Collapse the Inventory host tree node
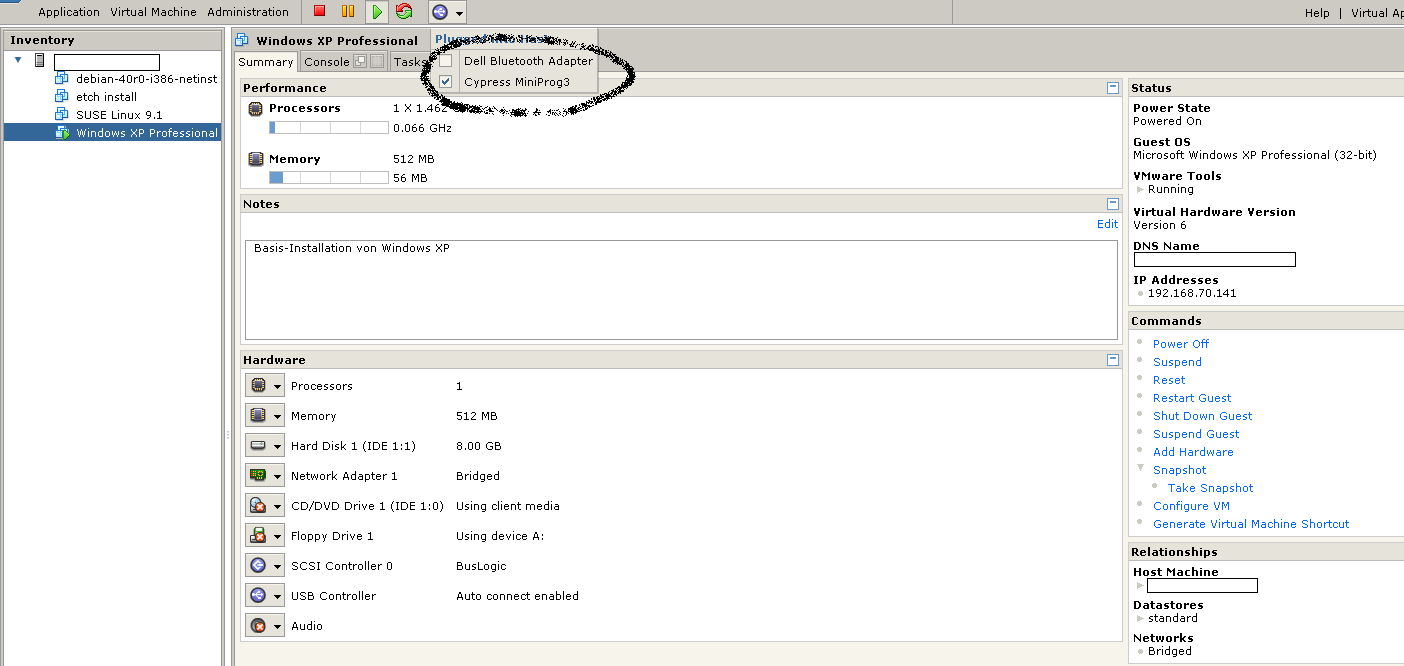The image size is (1404, 666). [19, 61]
